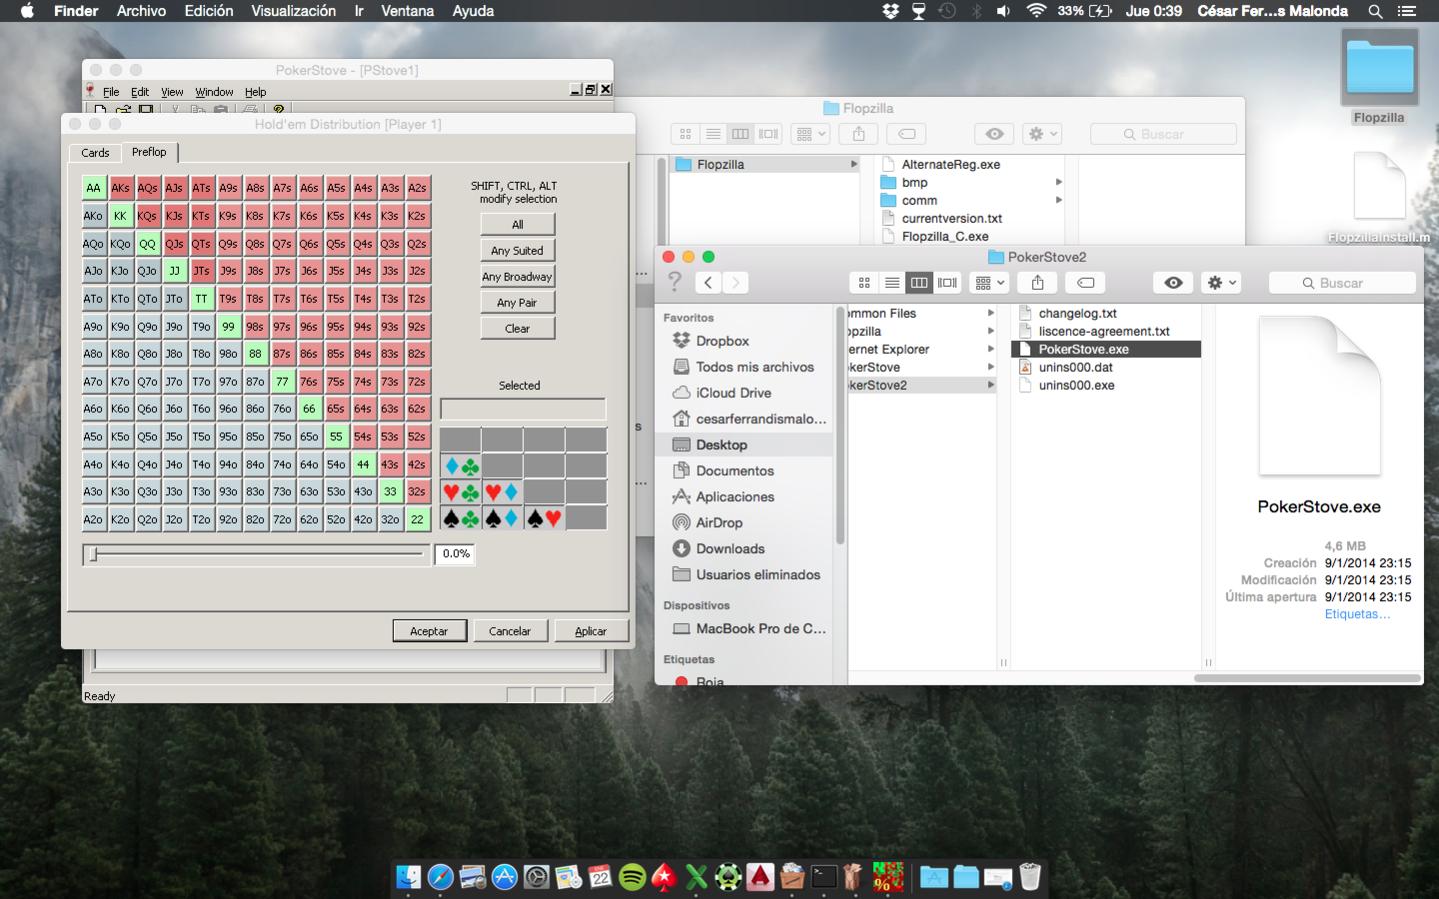This screenshot has height=899, width=1439.
Task: Toggle the AKo hand cell
Action: point(93,216)
